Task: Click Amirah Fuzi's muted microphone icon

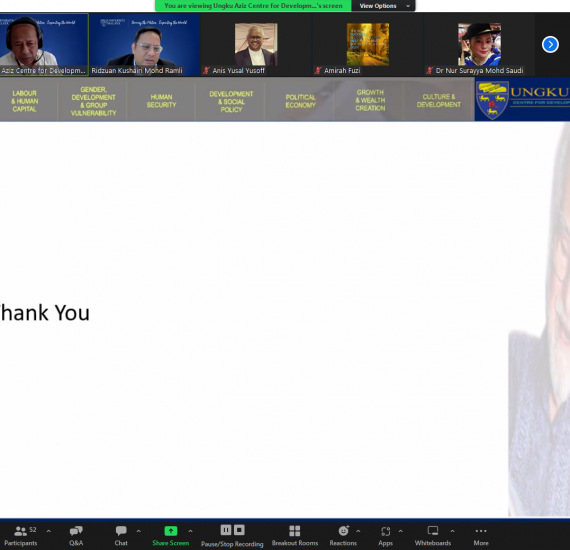Action: (x=318, y=71)
